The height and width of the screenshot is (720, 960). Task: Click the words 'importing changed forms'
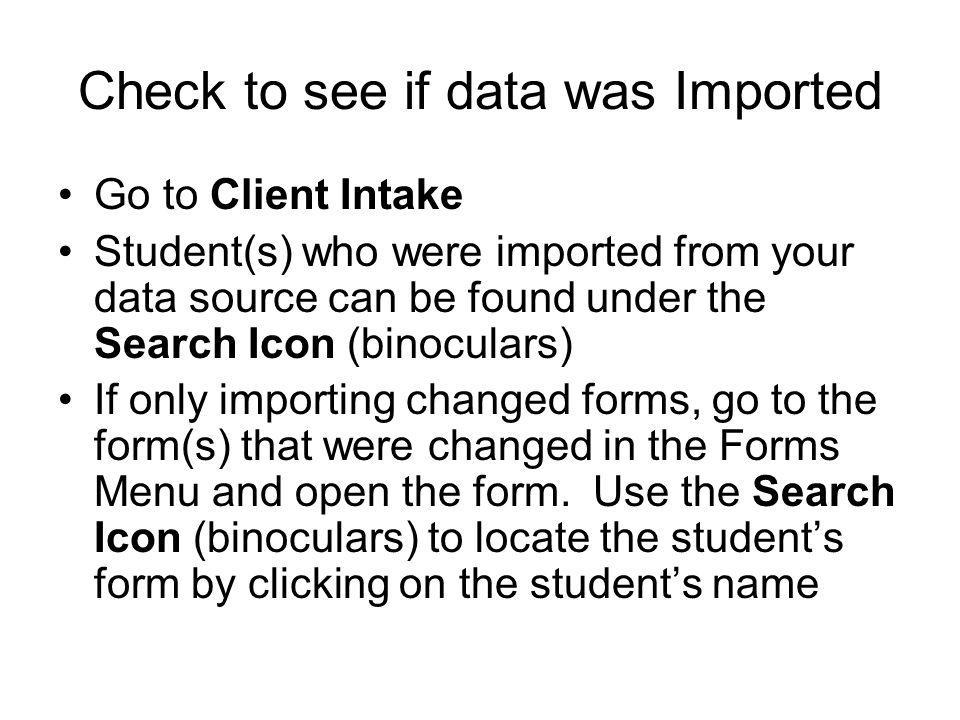pos(460,401)
